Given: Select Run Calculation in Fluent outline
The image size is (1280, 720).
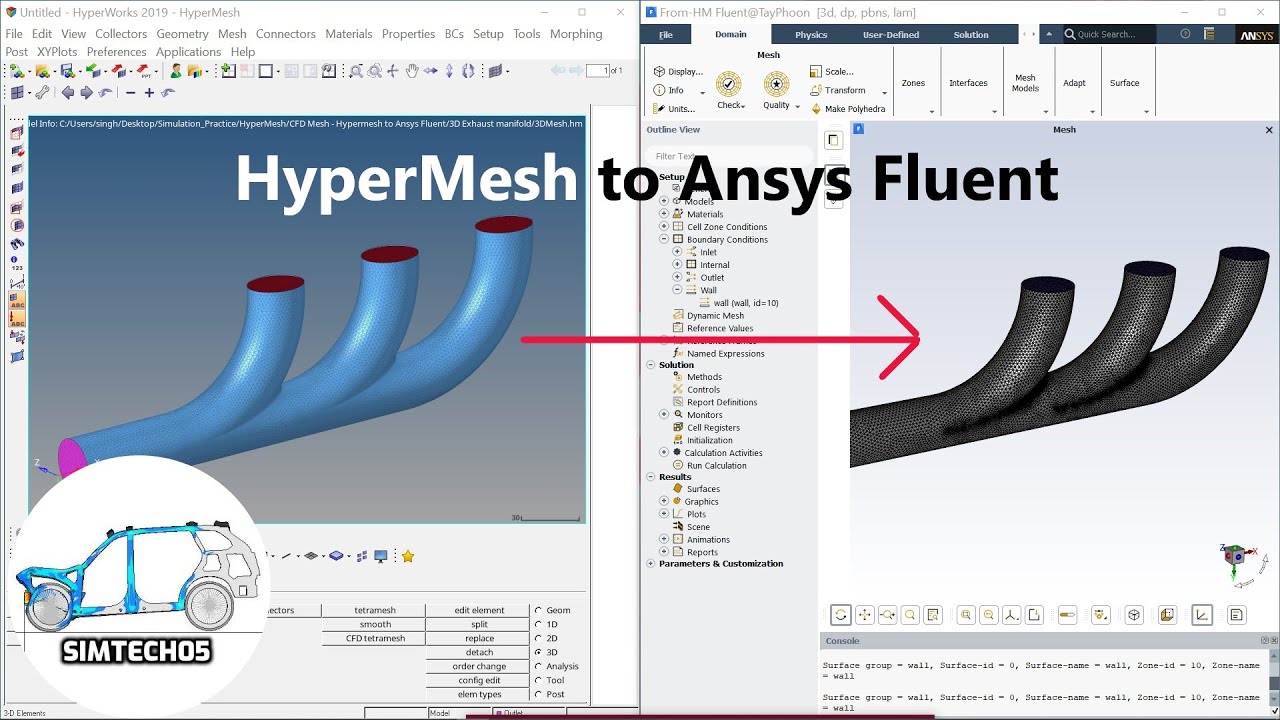Looking at the screenshot, I should pos(709,466).
